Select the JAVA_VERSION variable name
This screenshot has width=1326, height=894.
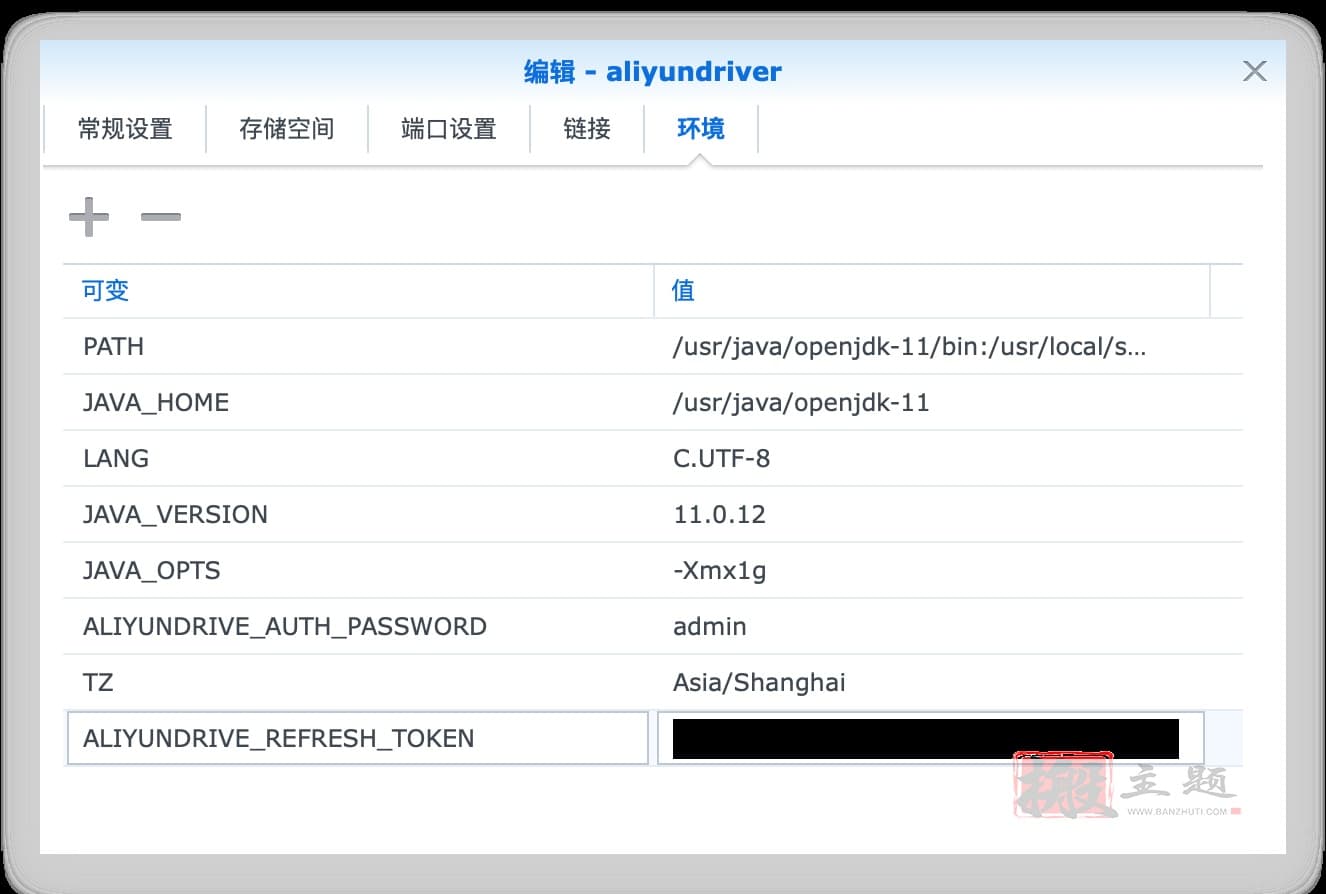pos(176,515)
